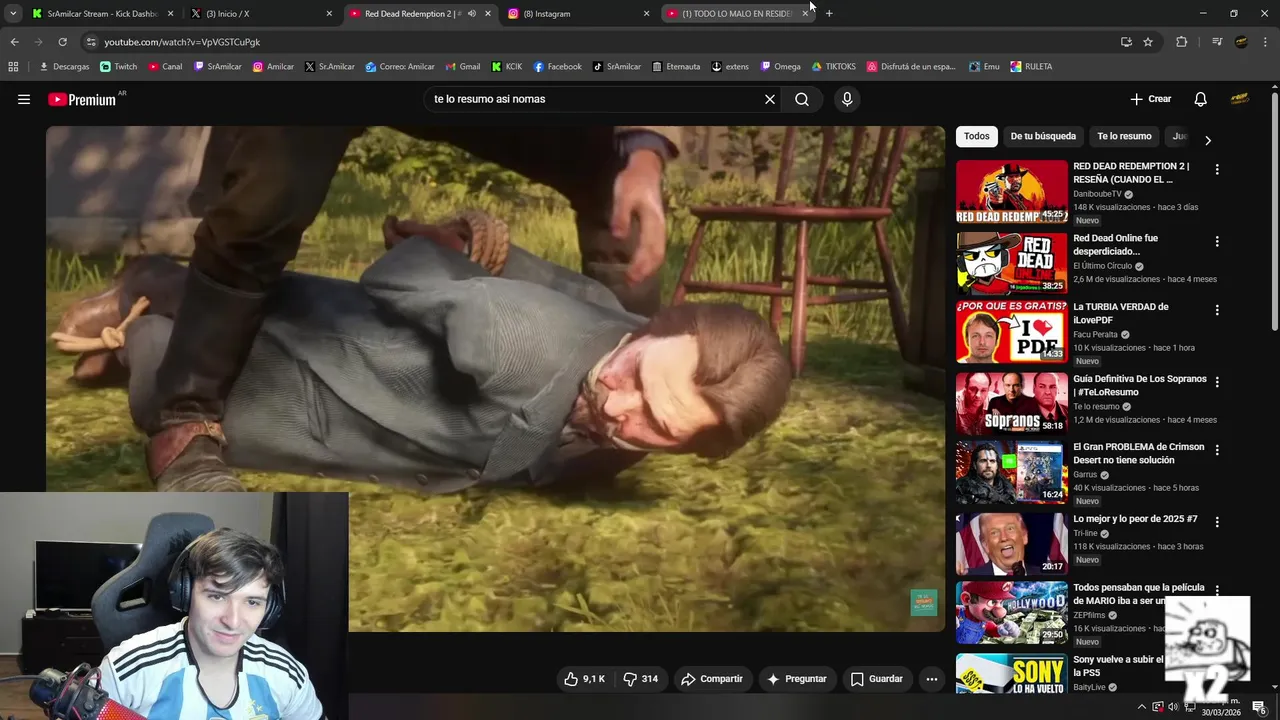Open the account avatar menu in YouTube header

pos(1240,99)
